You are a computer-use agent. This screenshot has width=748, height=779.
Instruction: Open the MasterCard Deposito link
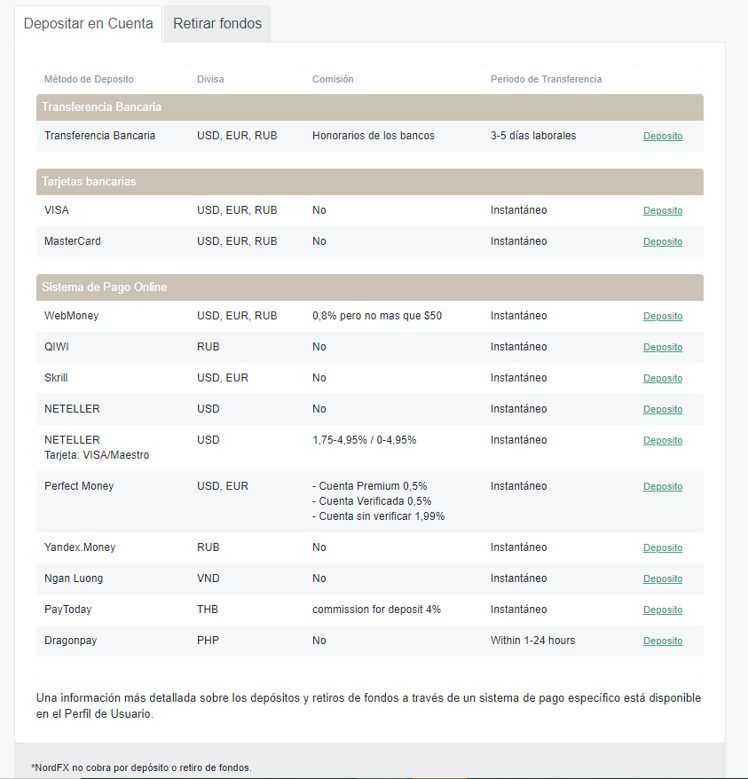click(x=663, y=241)
